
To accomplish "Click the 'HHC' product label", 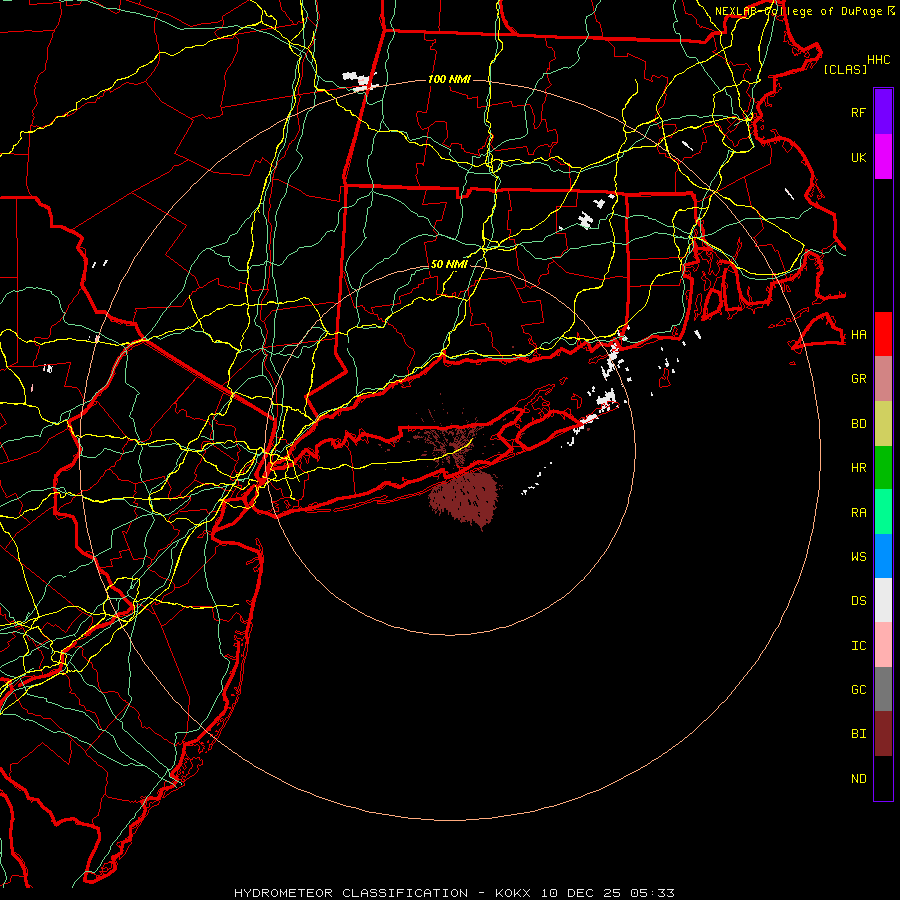I will [x=879, y=60].
